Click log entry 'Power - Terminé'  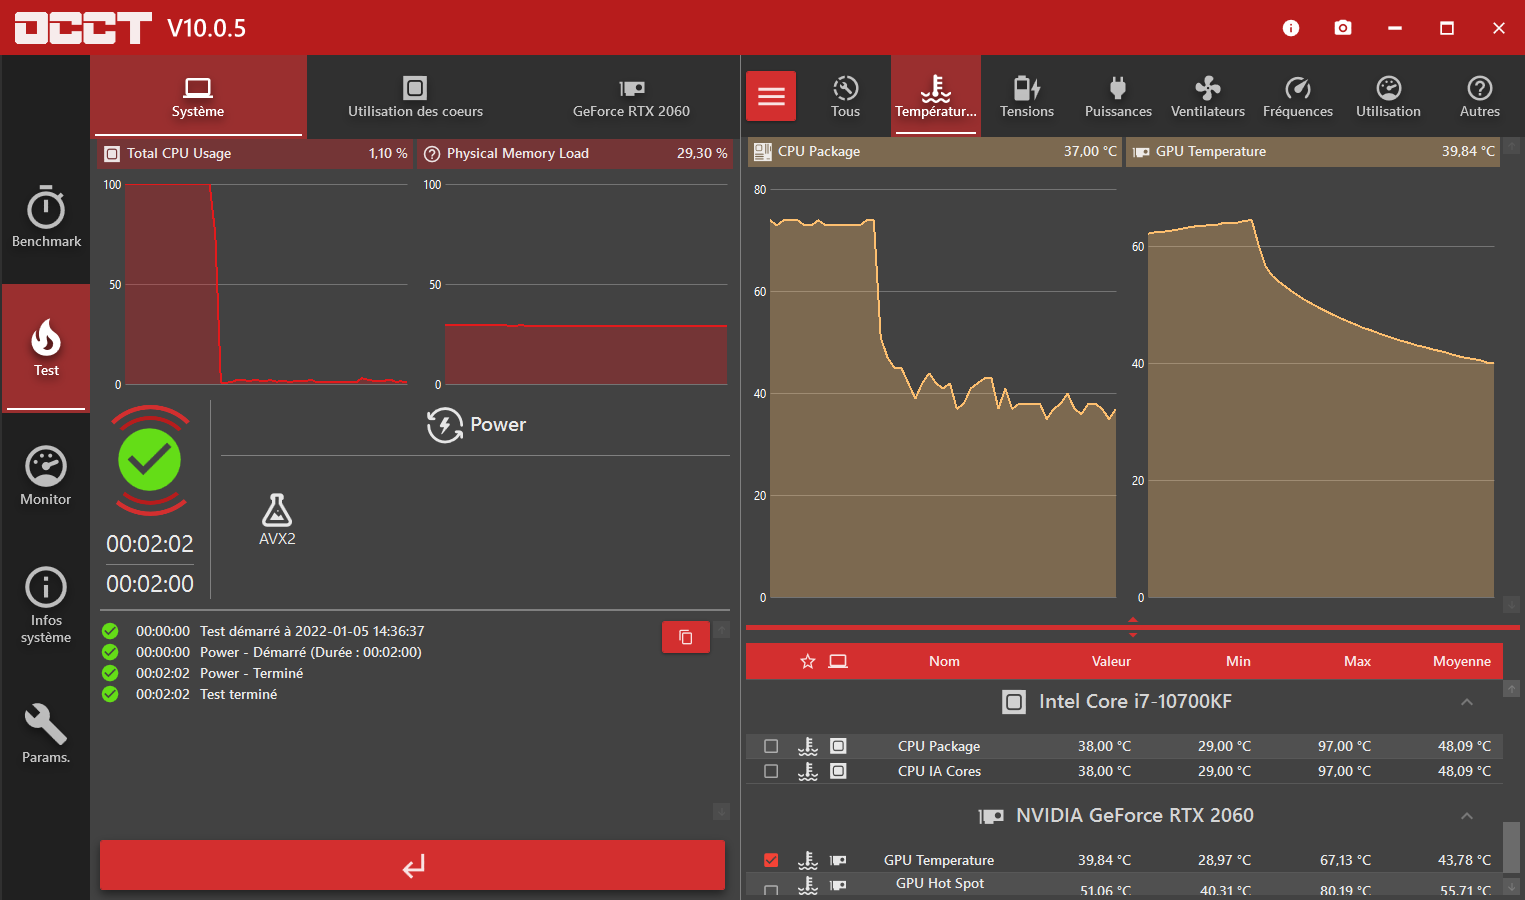click(251, 673)
